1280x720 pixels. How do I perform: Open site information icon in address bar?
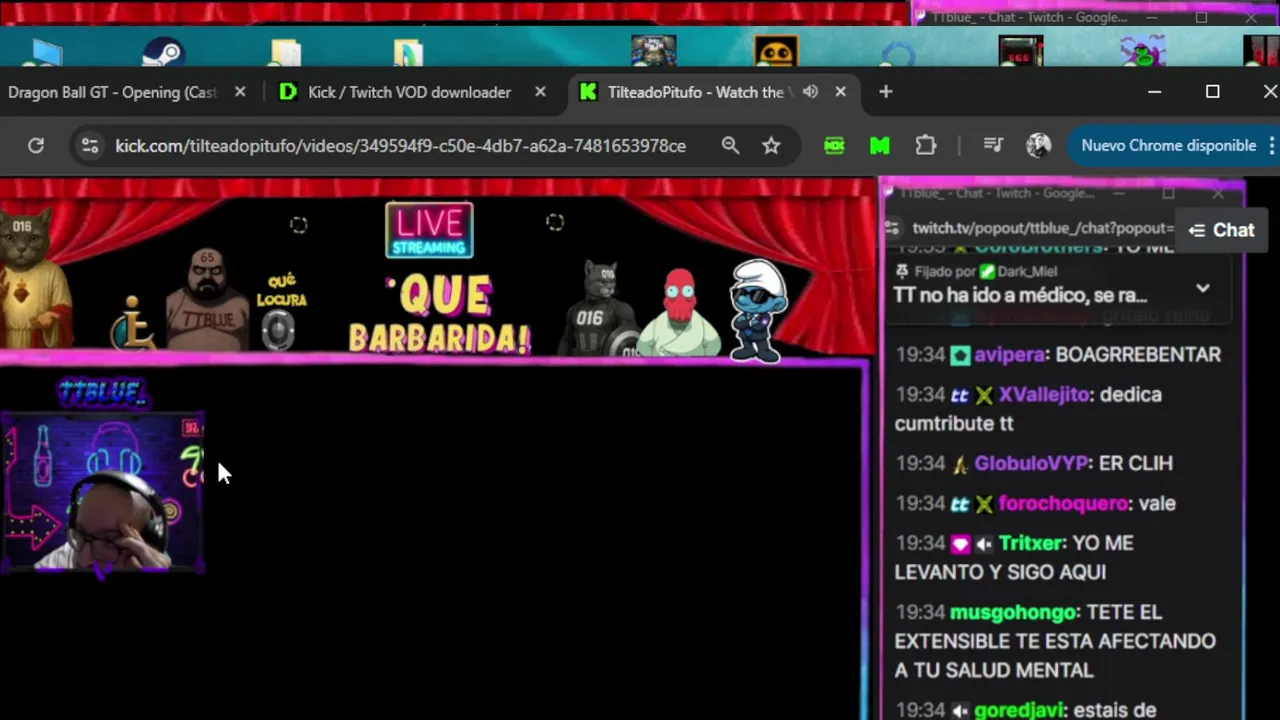pyautogui.click(x=90, y=146)
